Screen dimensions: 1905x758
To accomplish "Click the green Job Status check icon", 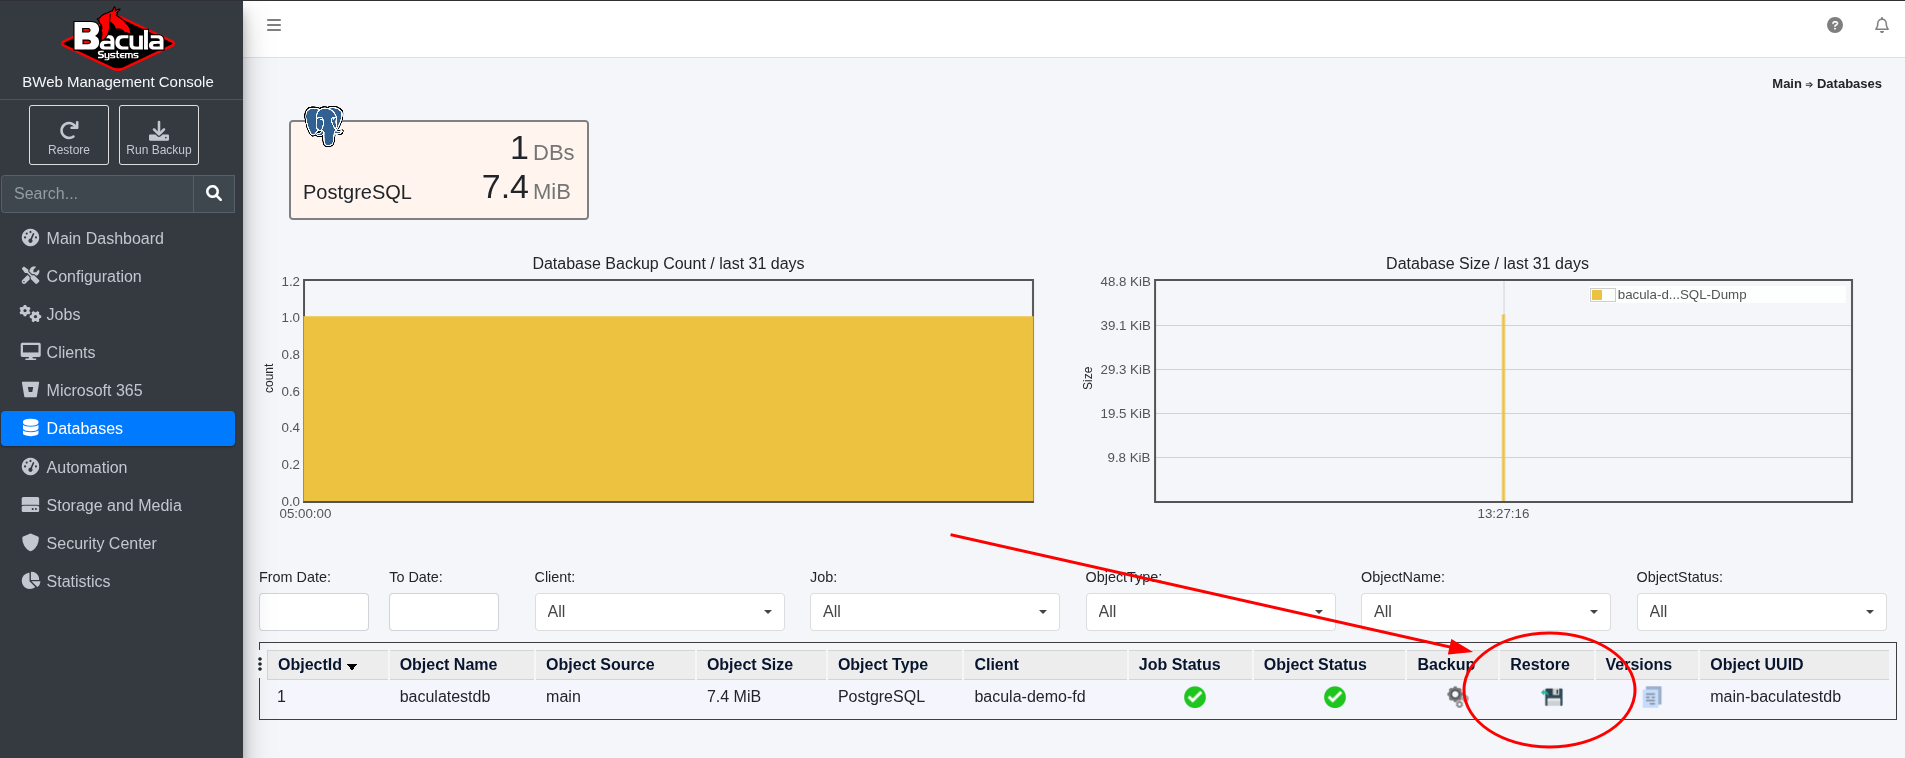I will tap(1194, 697).
